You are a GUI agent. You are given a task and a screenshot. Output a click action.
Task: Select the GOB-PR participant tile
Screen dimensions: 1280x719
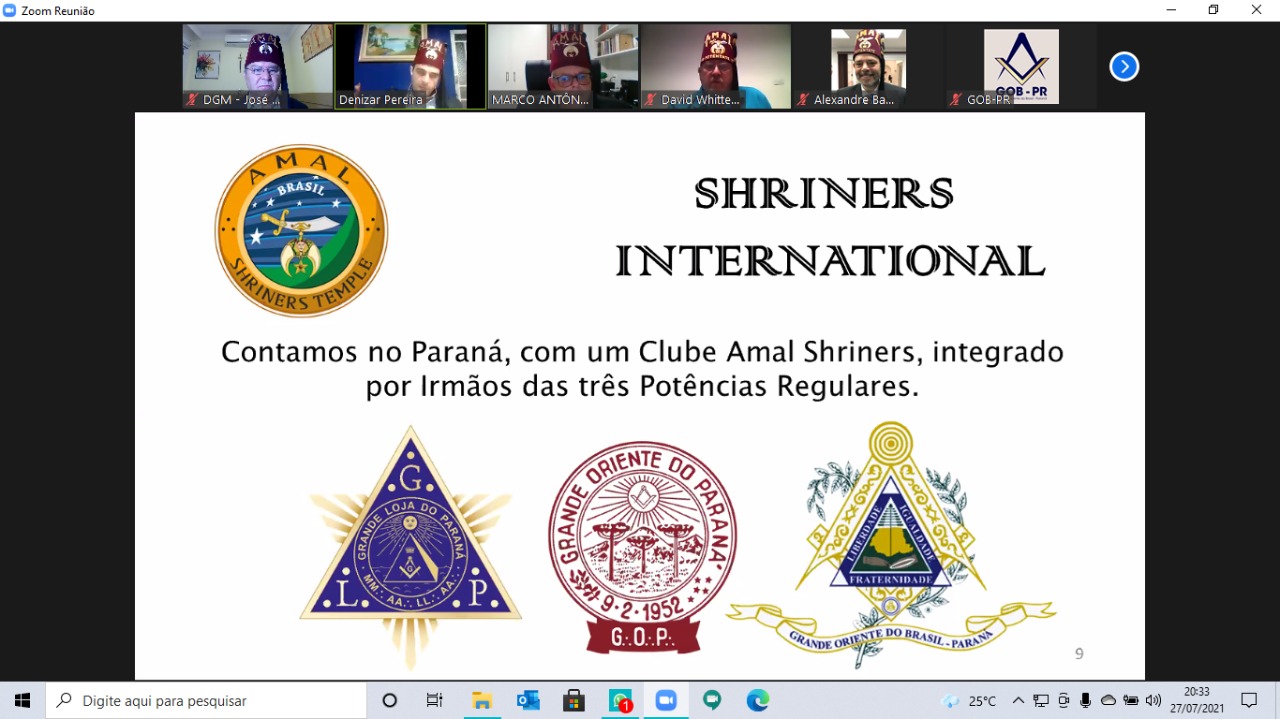click(x=1020, y=66)
